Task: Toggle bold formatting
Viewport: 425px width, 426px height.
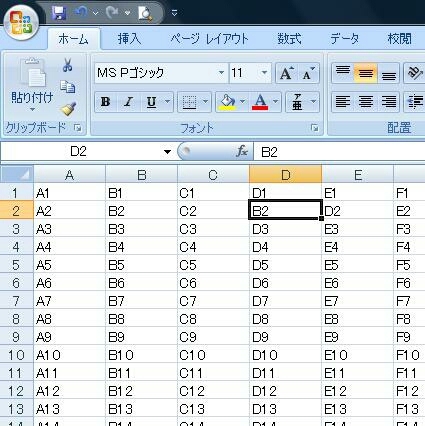Action: click(106, 102)
